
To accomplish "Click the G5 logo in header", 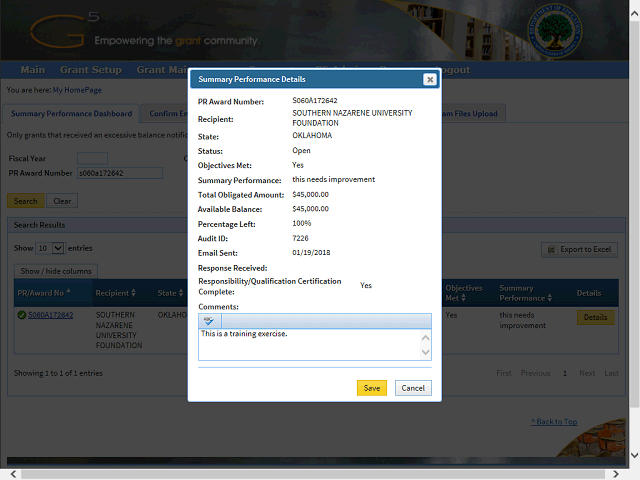I will click(64, 31).
